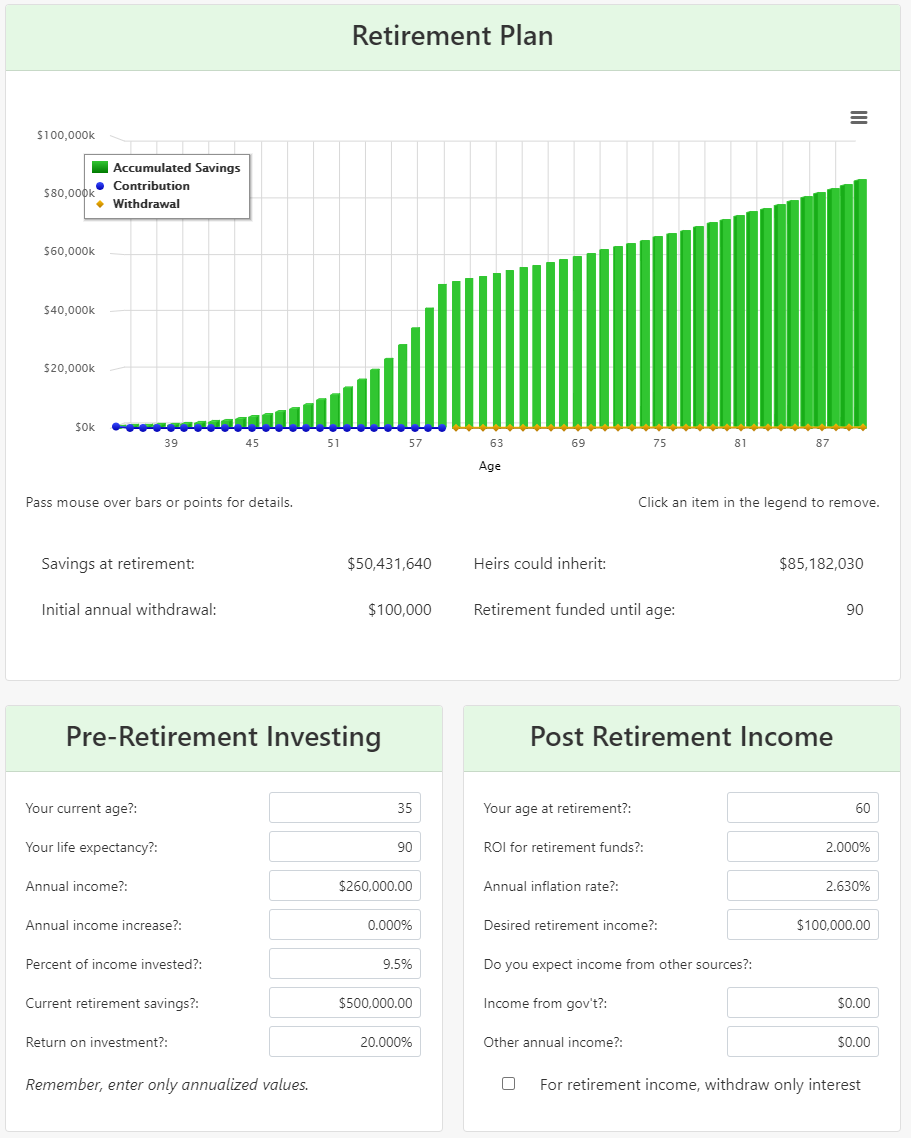Screen dimensions: 911x1138
Task: Click the Post Retirement Income heading
Action: pyautogui.click(x=682, y=737)
